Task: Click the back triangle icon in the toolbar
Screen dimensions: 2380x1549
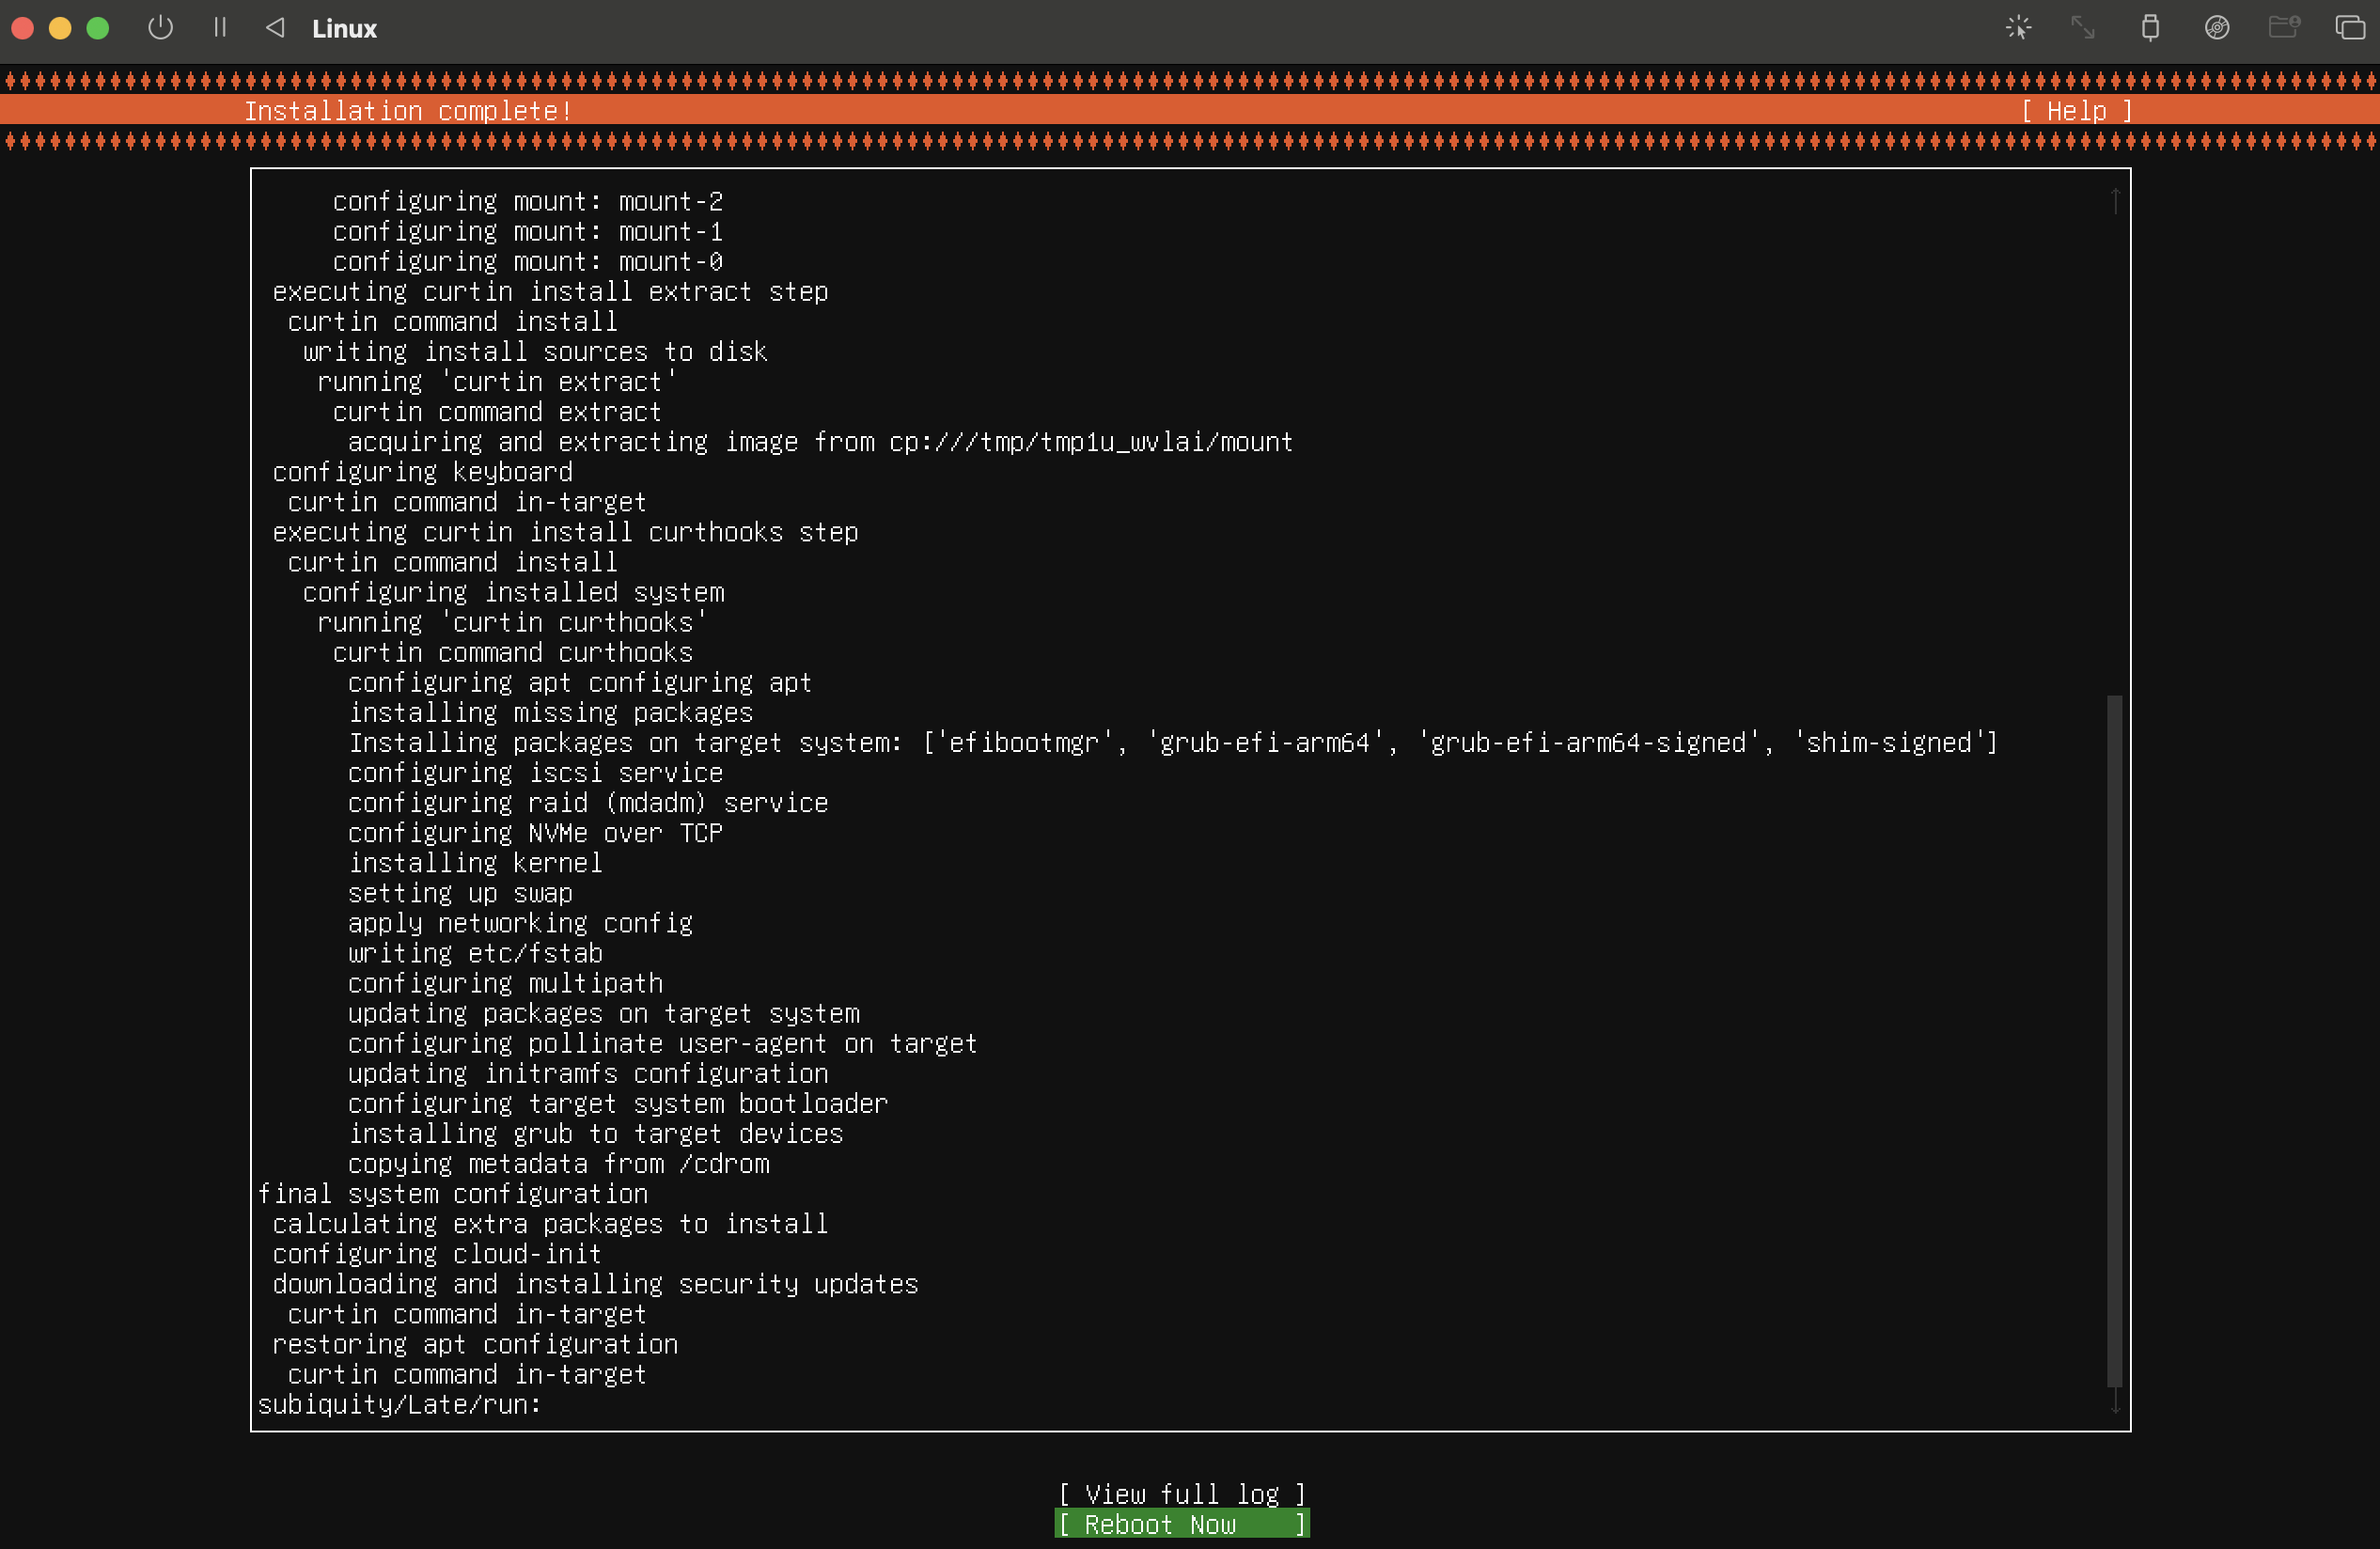Action: pos(275,28)
